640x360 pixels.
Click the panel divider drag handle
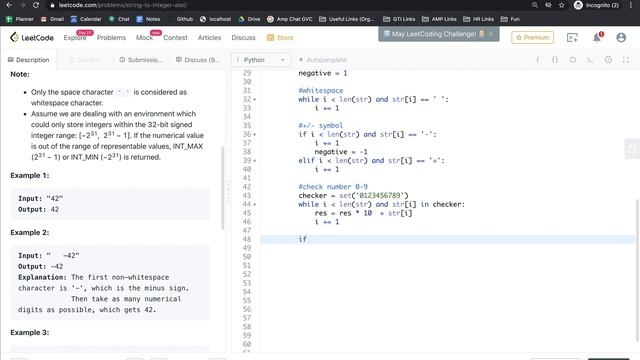pyautogui.click(x=228, y=191)
